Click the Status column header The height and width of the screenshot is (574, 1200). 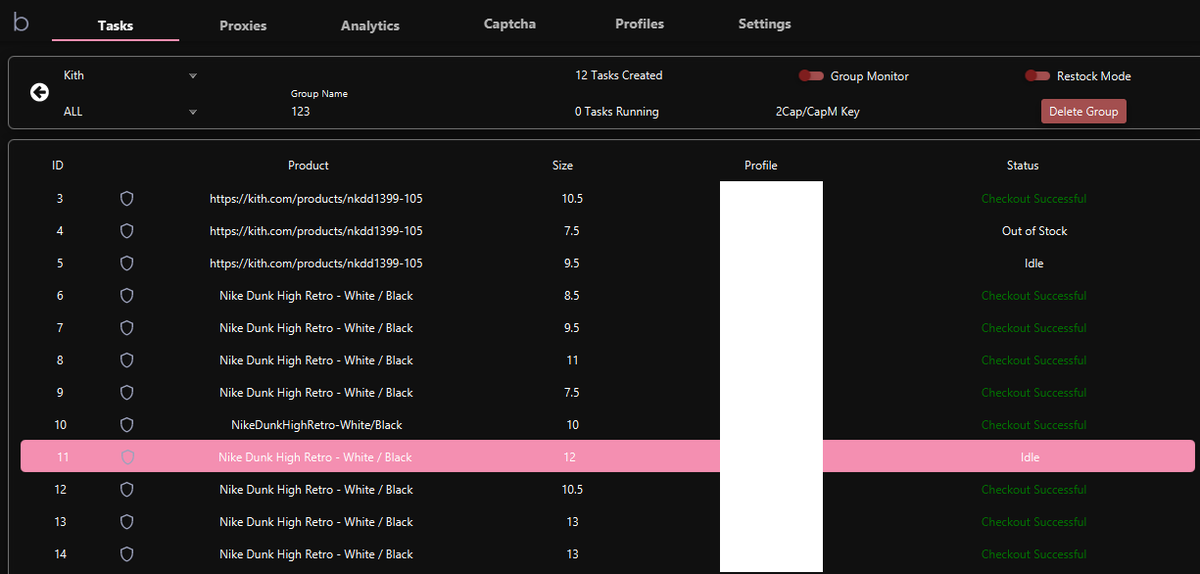[1023, 166]
